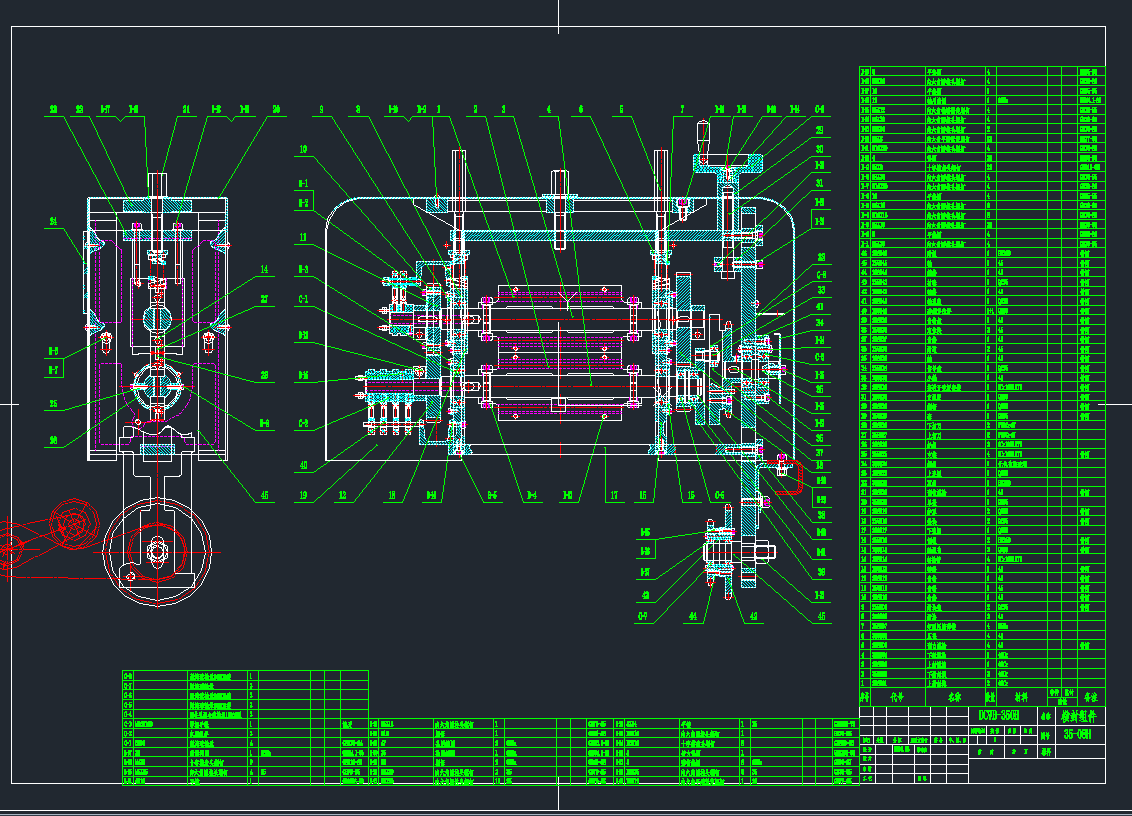Screen dimensions: 1132x816
Task: Click callout "17" below front view
Action: click(614, 495)
